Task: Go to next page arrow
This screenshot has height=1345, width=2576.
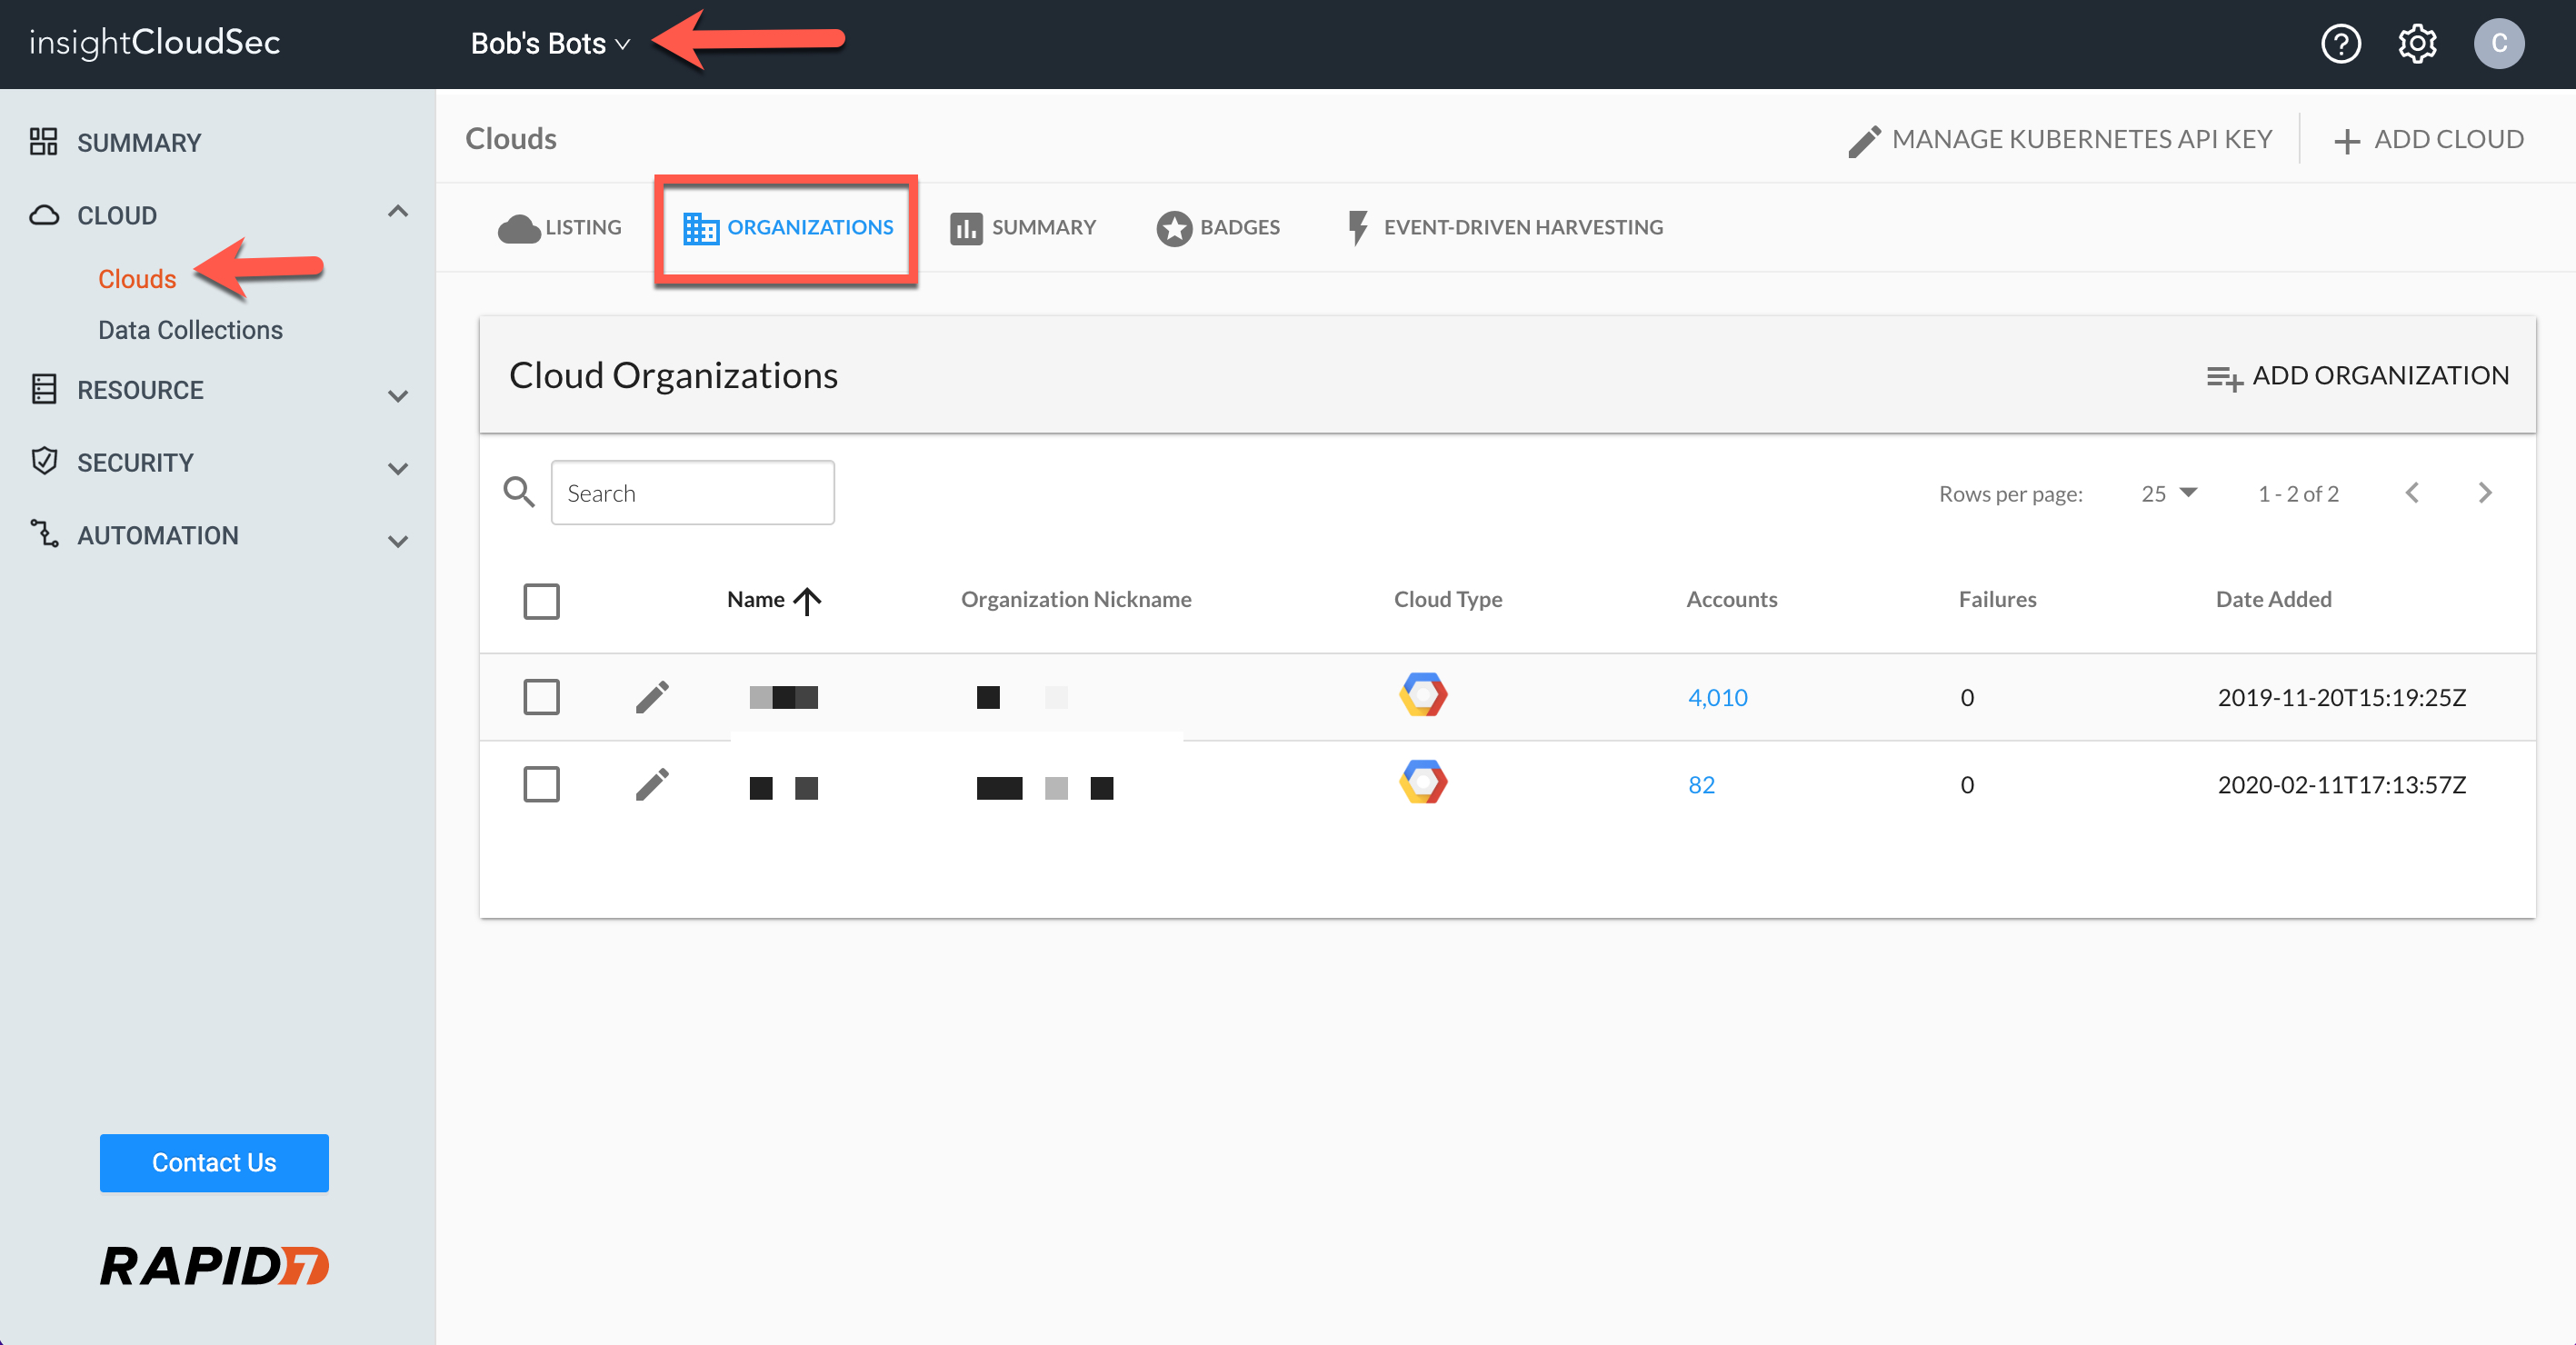Action: (x=2484, y=493)
